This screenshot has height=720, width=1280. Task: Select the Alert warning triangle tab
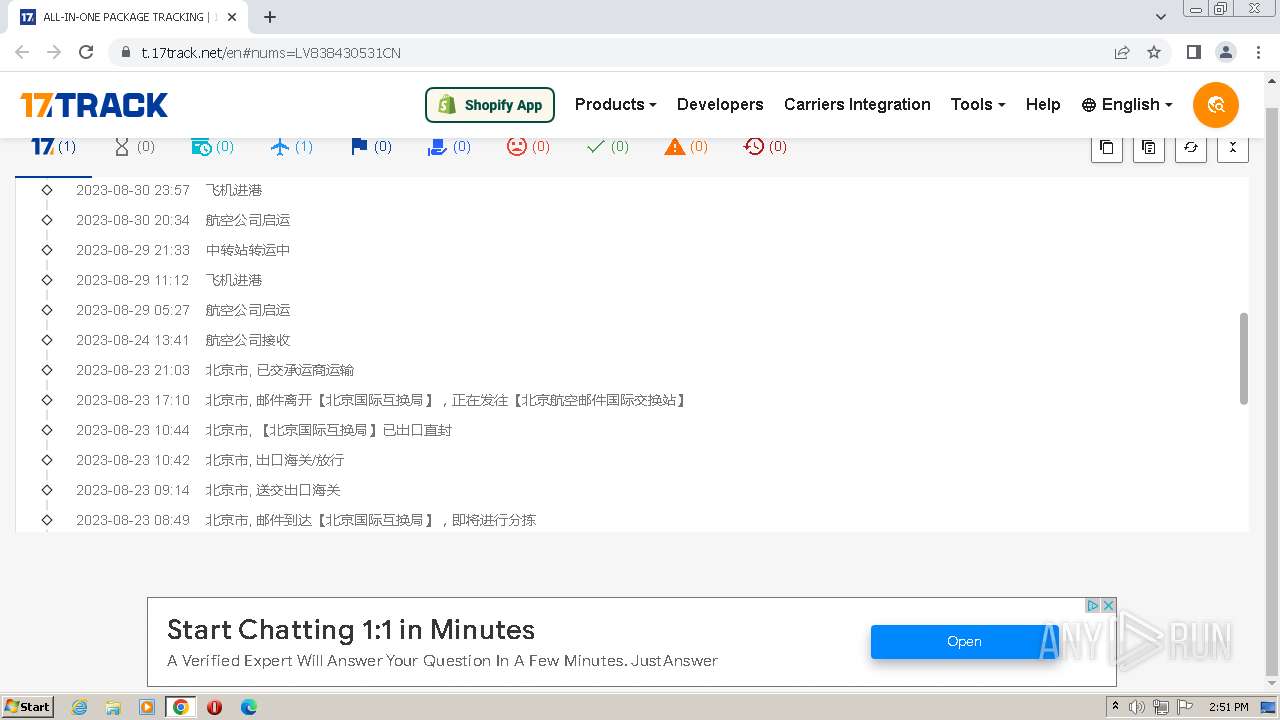pos(686,147)
